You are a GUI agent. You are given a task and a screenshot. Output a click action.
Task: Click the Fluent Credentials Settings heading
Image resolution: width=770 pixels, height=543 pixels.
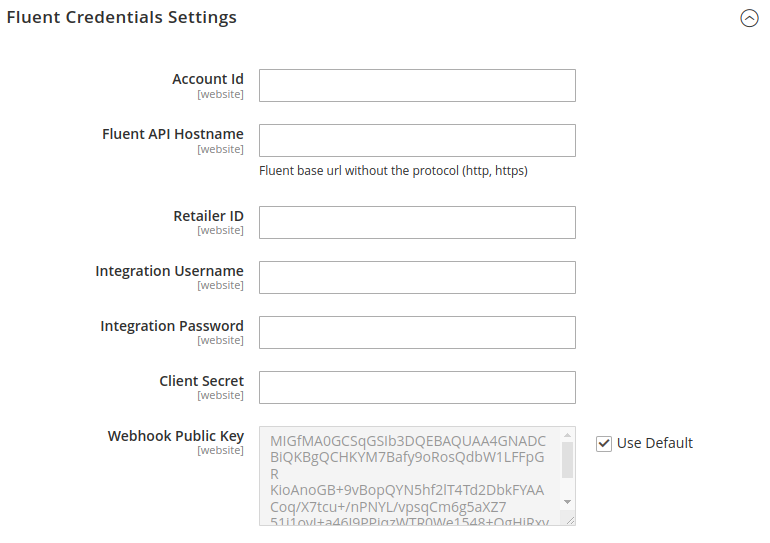122,18
